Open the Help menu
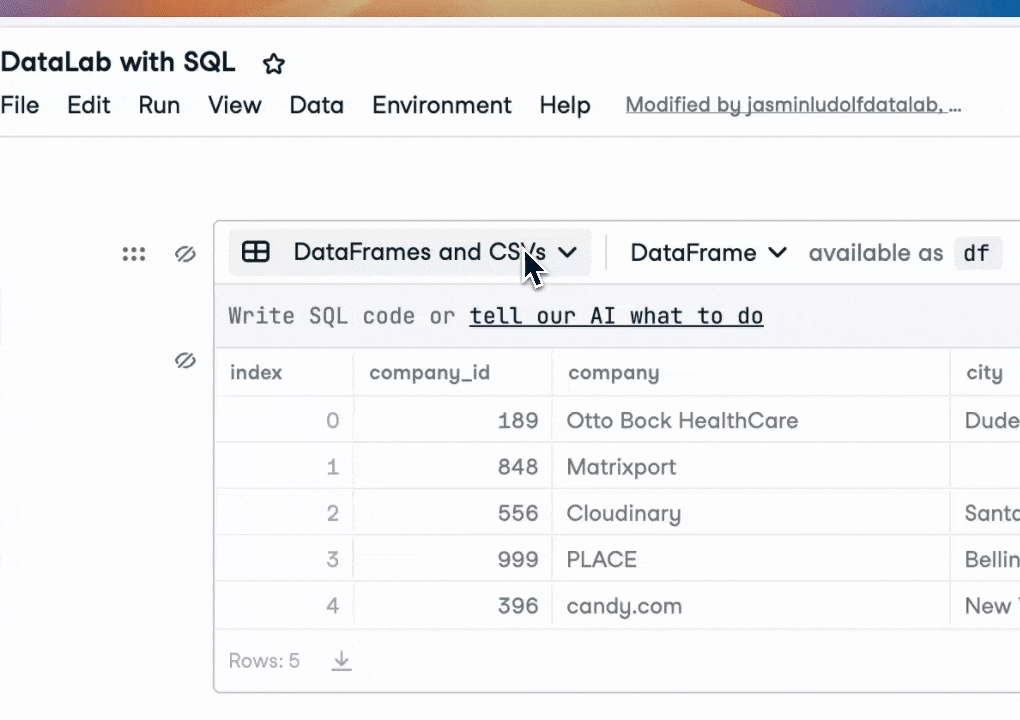 tap(565, 105)
